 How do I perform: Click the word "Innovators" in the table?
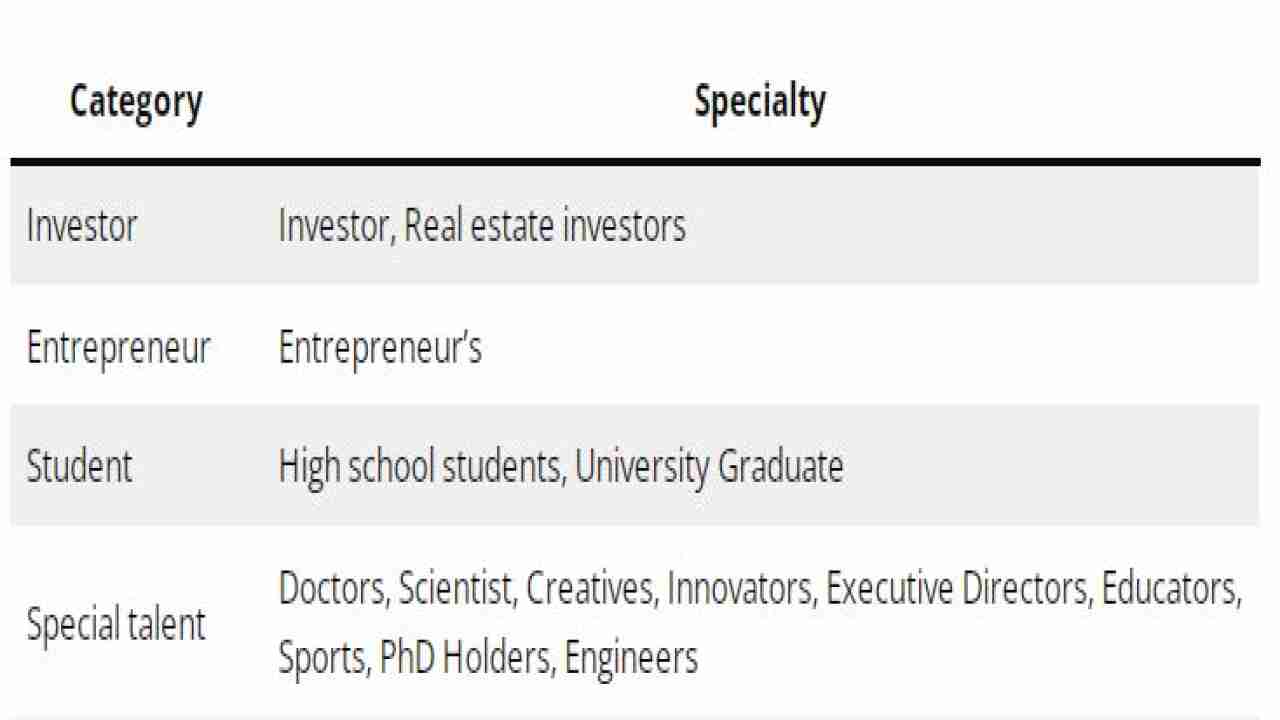click(x=740, y=589)
